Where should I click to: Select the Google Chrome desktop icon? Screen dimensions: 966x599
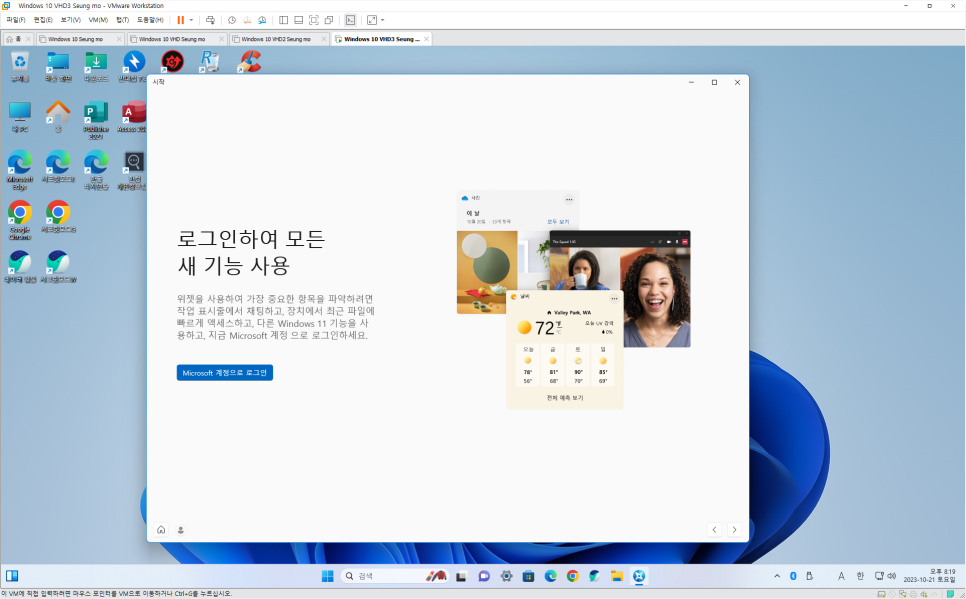pyautogui.click(x=20, y=220)
